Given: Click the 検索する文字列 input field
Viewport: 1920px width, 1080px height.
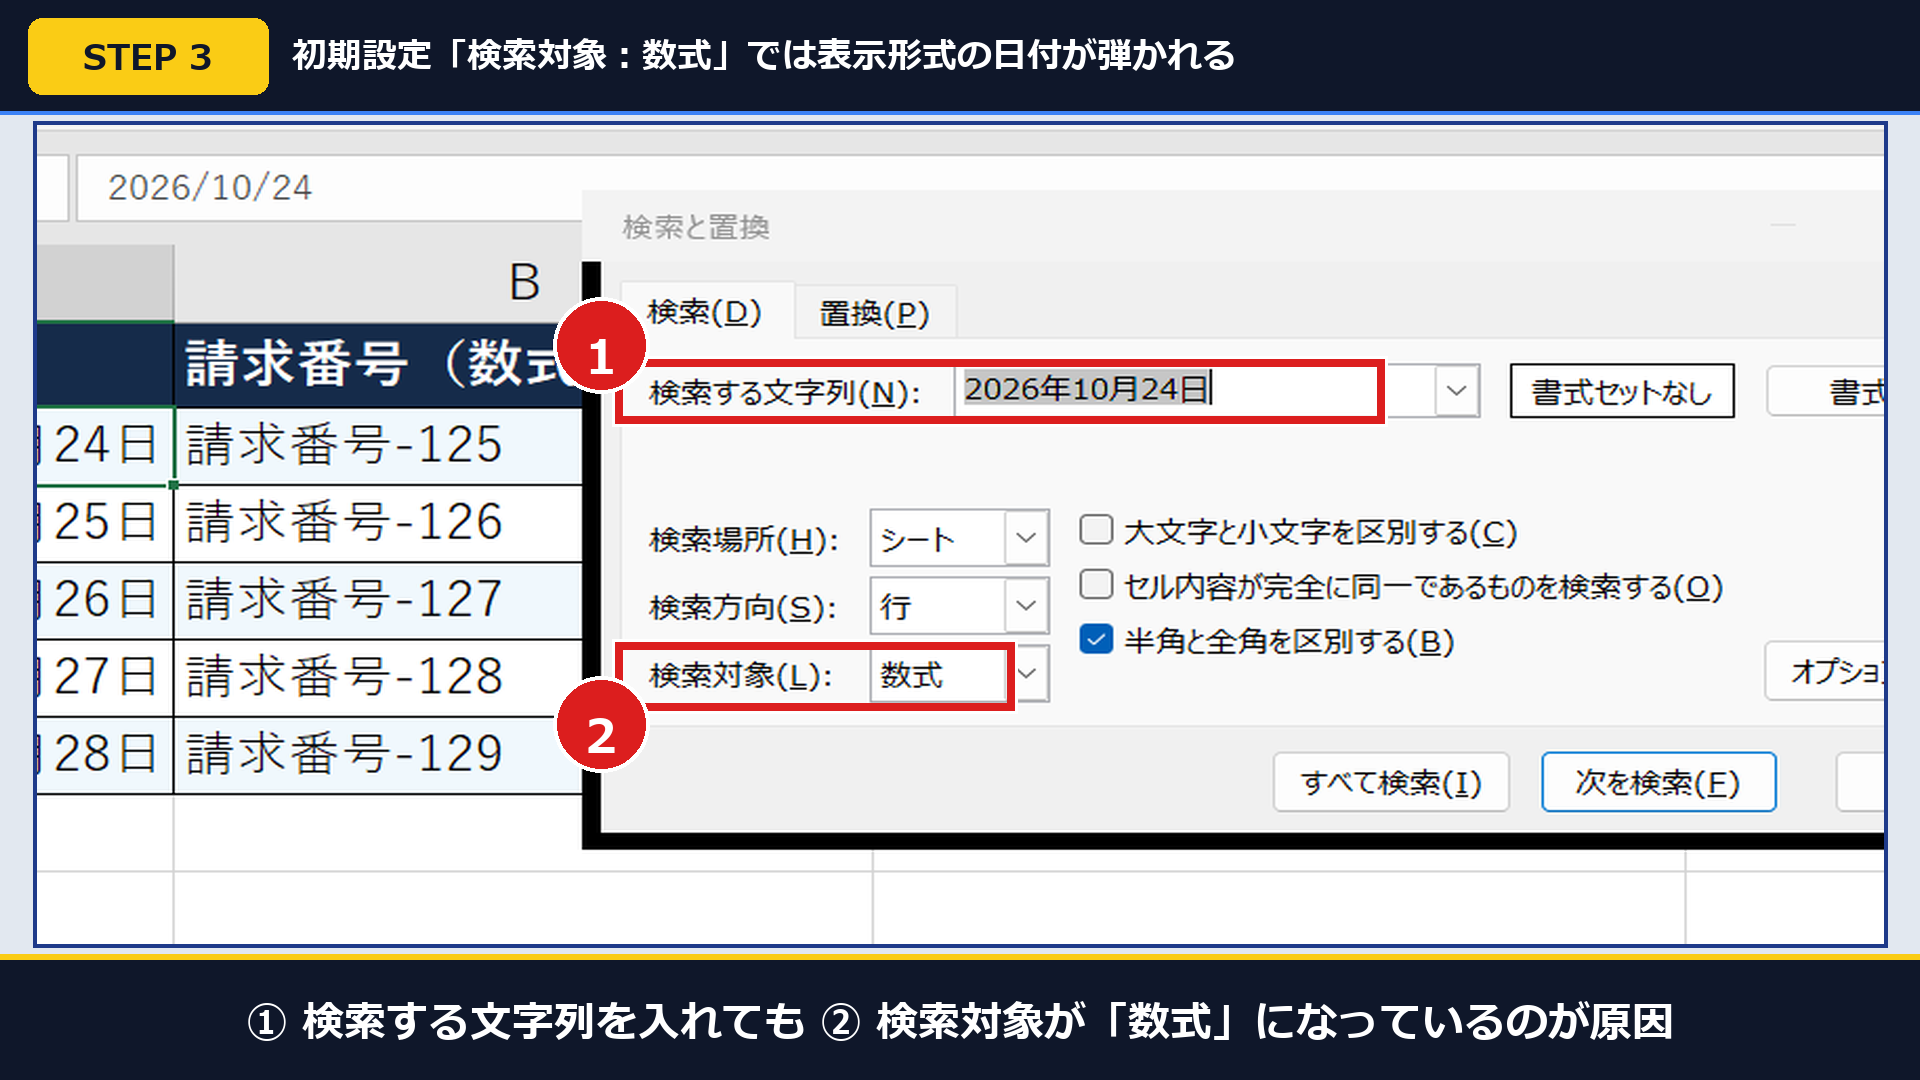Looking at the screenshot, I should coord(1194,390).
